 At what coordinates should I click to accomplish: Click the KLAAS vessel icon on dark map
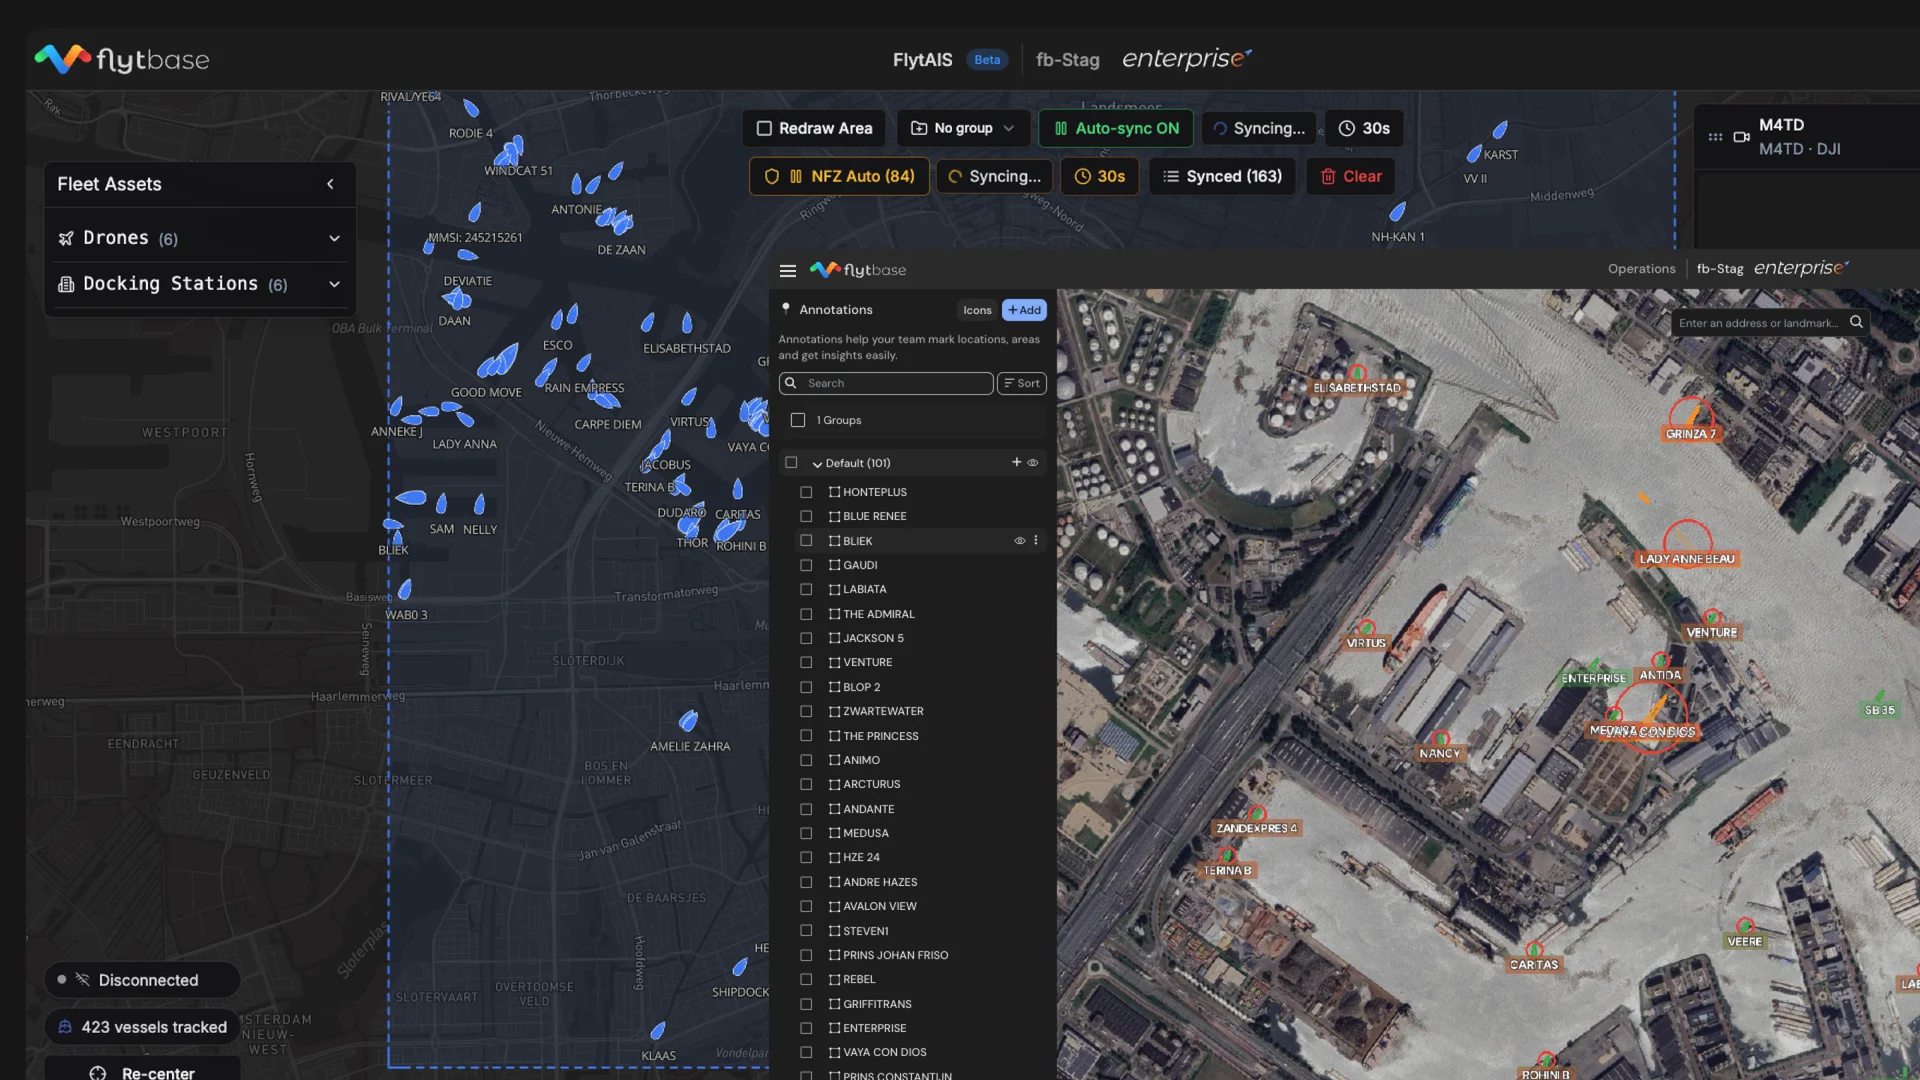point(658,1031)
